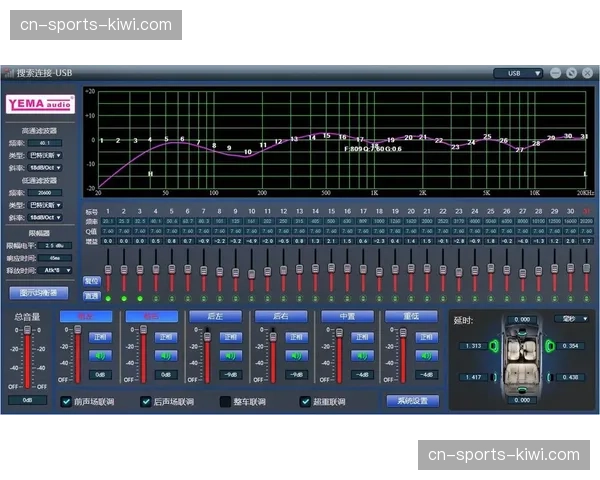
Task: Click the green indicator under EQ band 1
Action: [x=107, y=297]
